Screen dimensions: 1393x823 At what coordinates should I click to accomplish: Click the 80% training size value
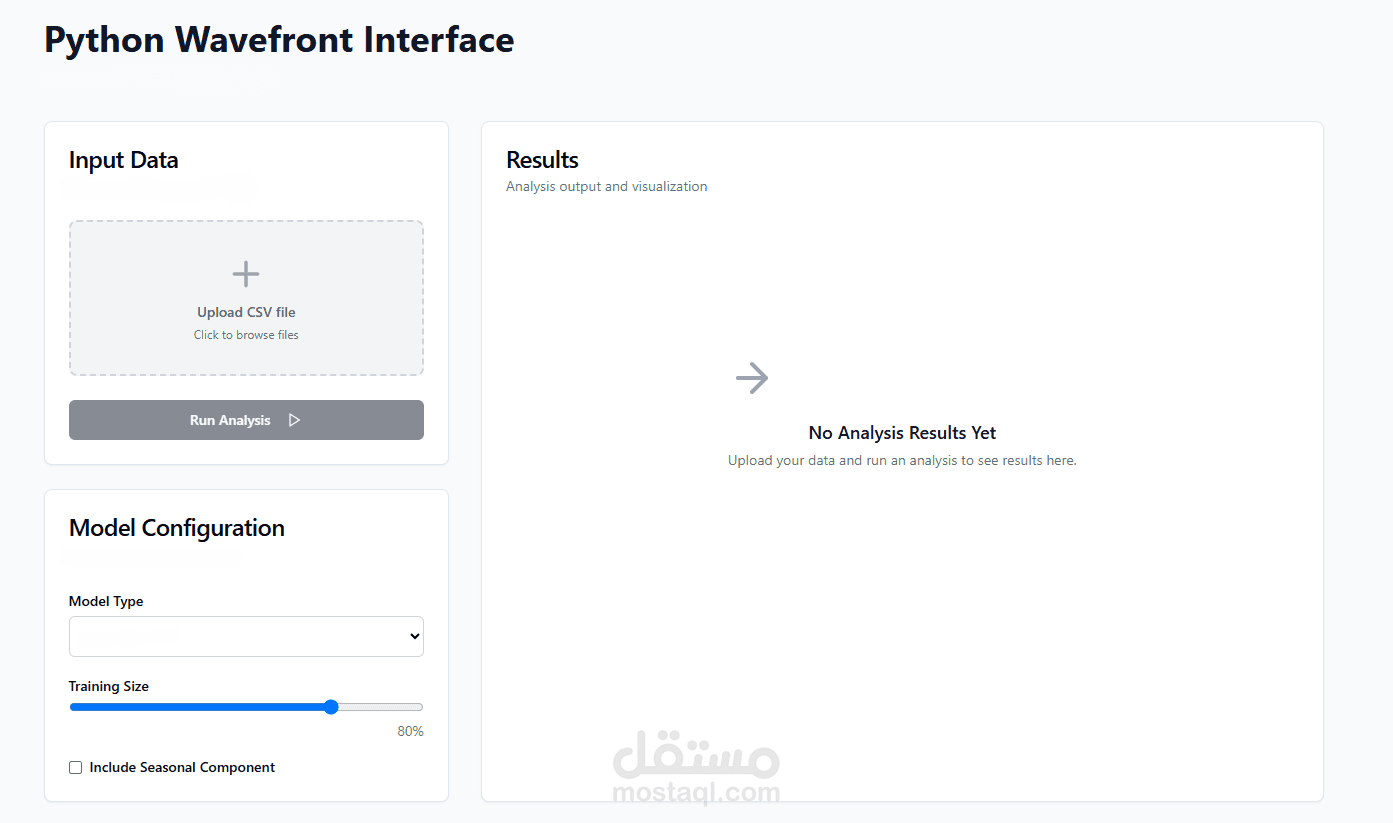(x=410, y=731)
